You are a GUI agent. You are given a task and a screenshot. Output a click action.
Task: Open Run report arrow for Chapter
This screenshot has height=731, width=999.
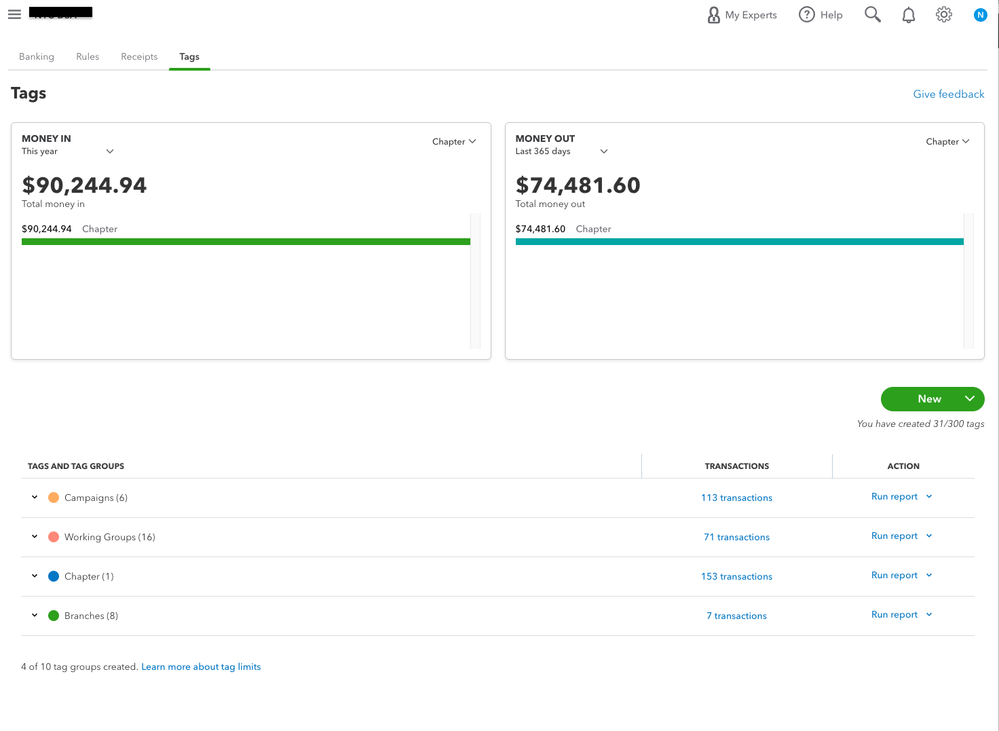click(929, 576)
